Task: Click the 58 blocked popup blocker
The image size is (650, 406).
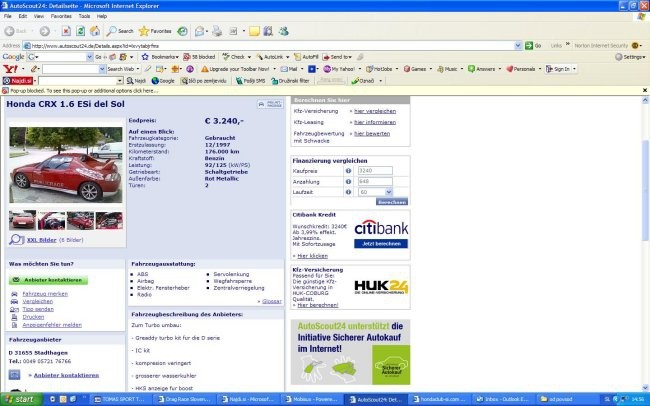Action: click(199, 57)
